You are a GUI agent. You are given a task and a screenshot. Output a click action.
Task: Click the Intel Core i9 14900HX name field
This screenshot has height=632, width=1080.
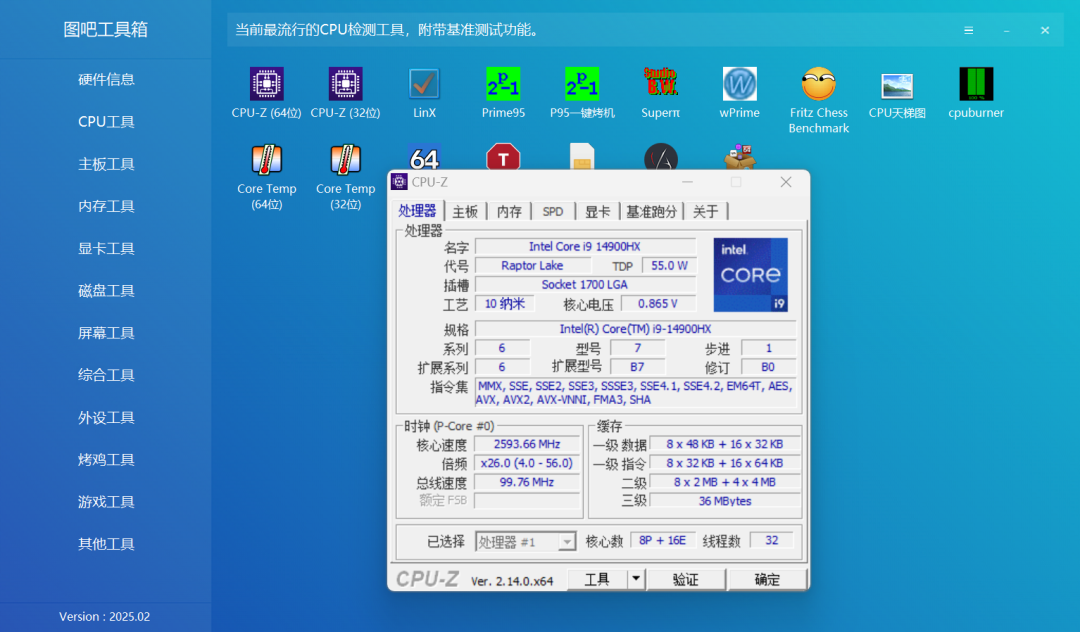click(585, 246)
